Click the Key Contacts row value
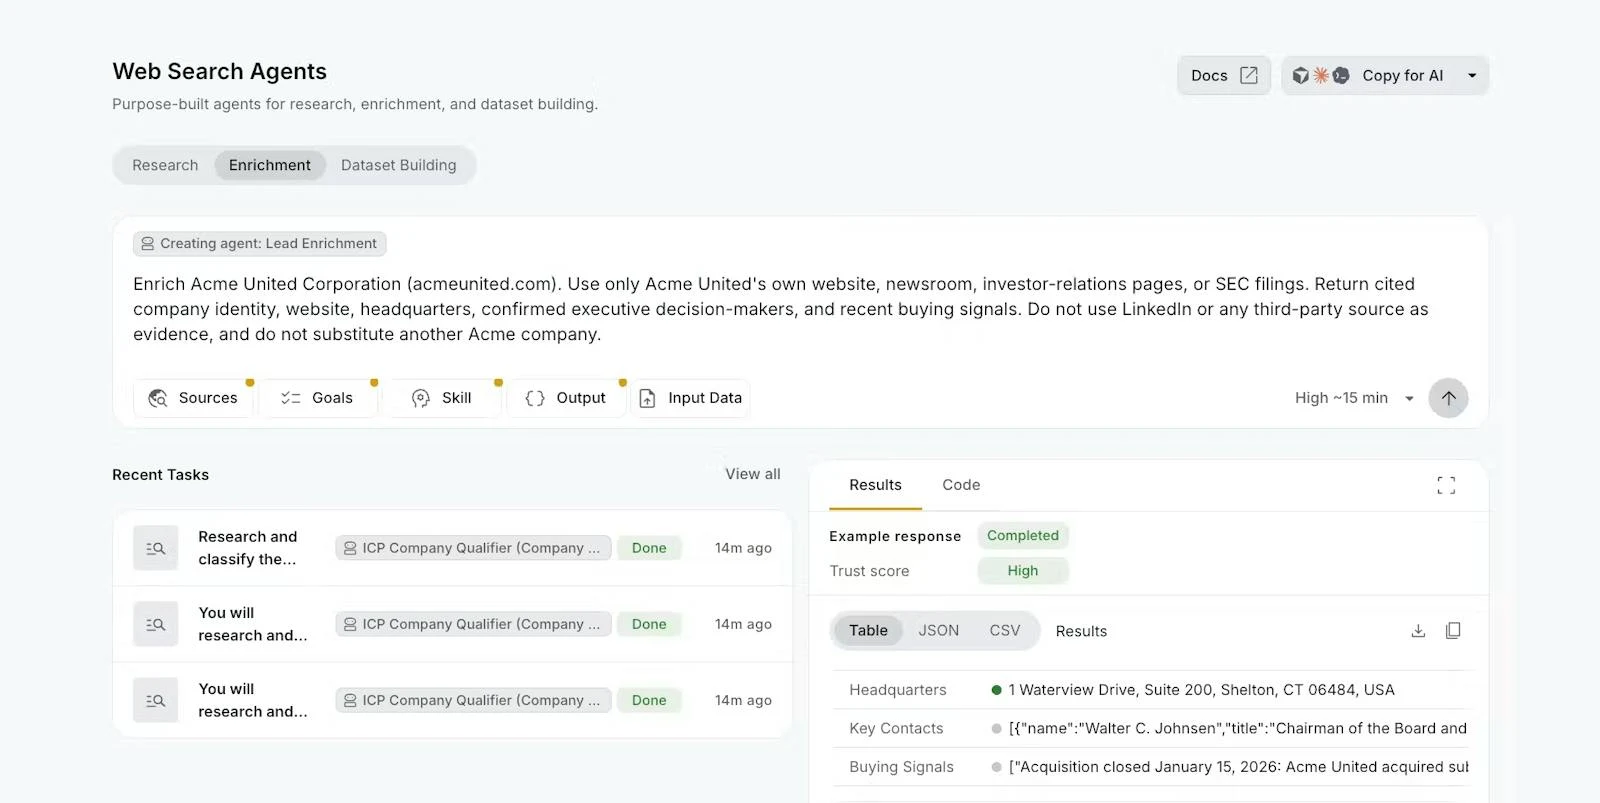1600x803 pixels. [1237, 728]
